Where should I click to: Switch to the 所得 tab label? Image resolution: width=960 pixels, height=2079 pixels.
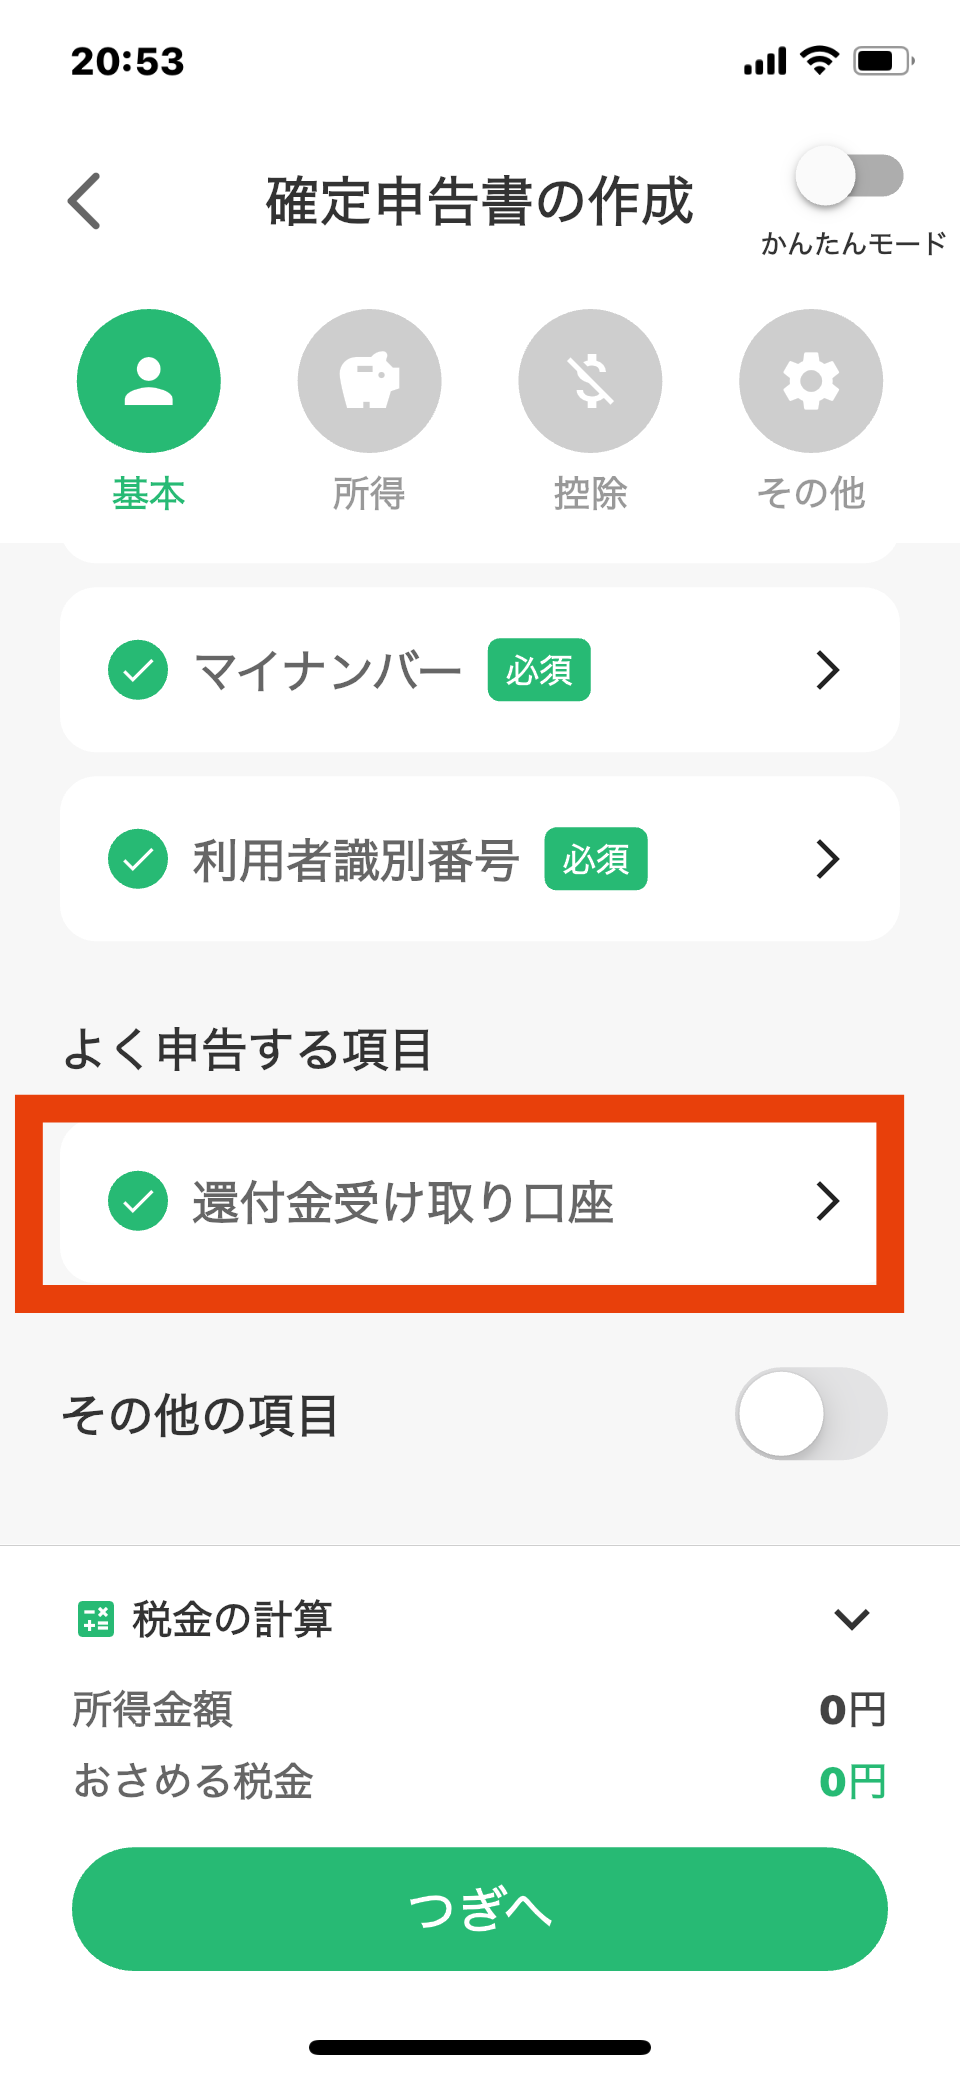(369, 494)
